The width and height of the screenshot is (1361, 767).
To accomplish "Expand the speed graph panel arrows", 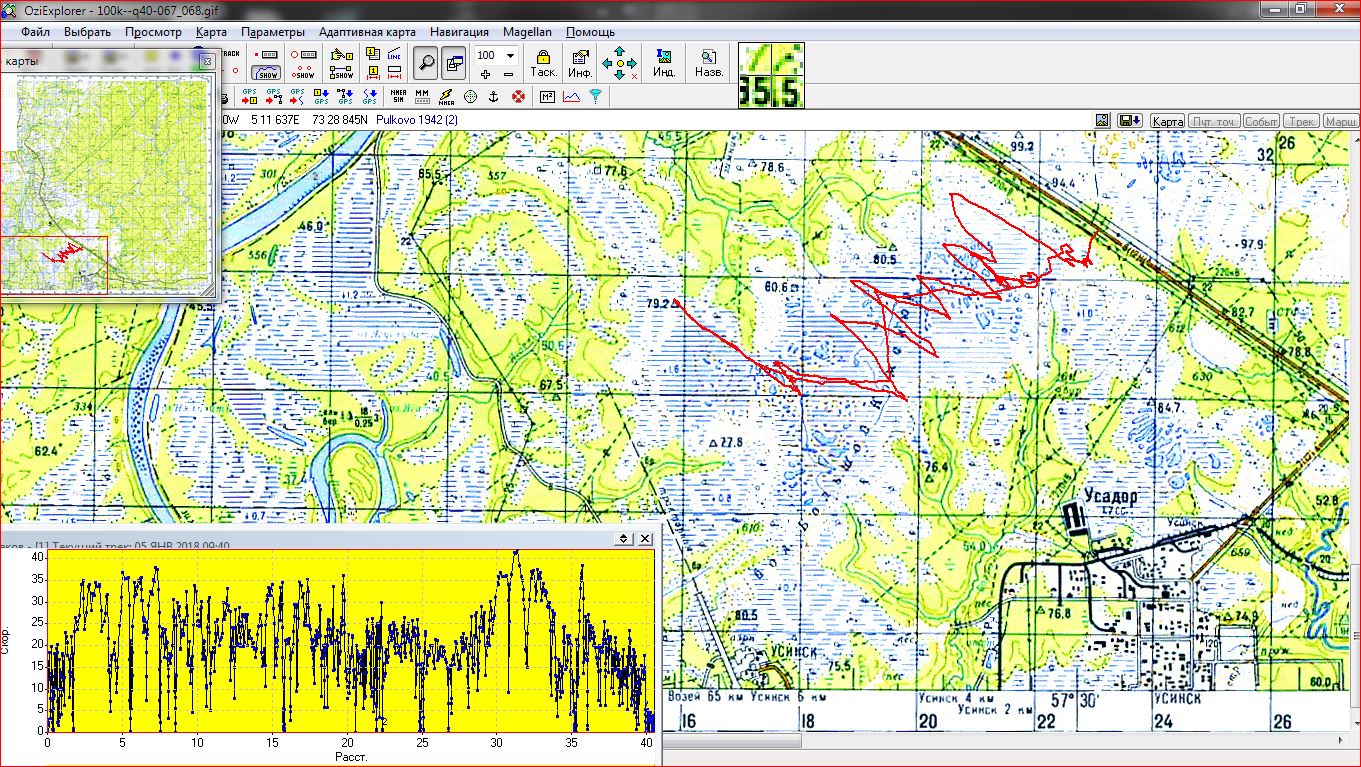I will [623, 538].
